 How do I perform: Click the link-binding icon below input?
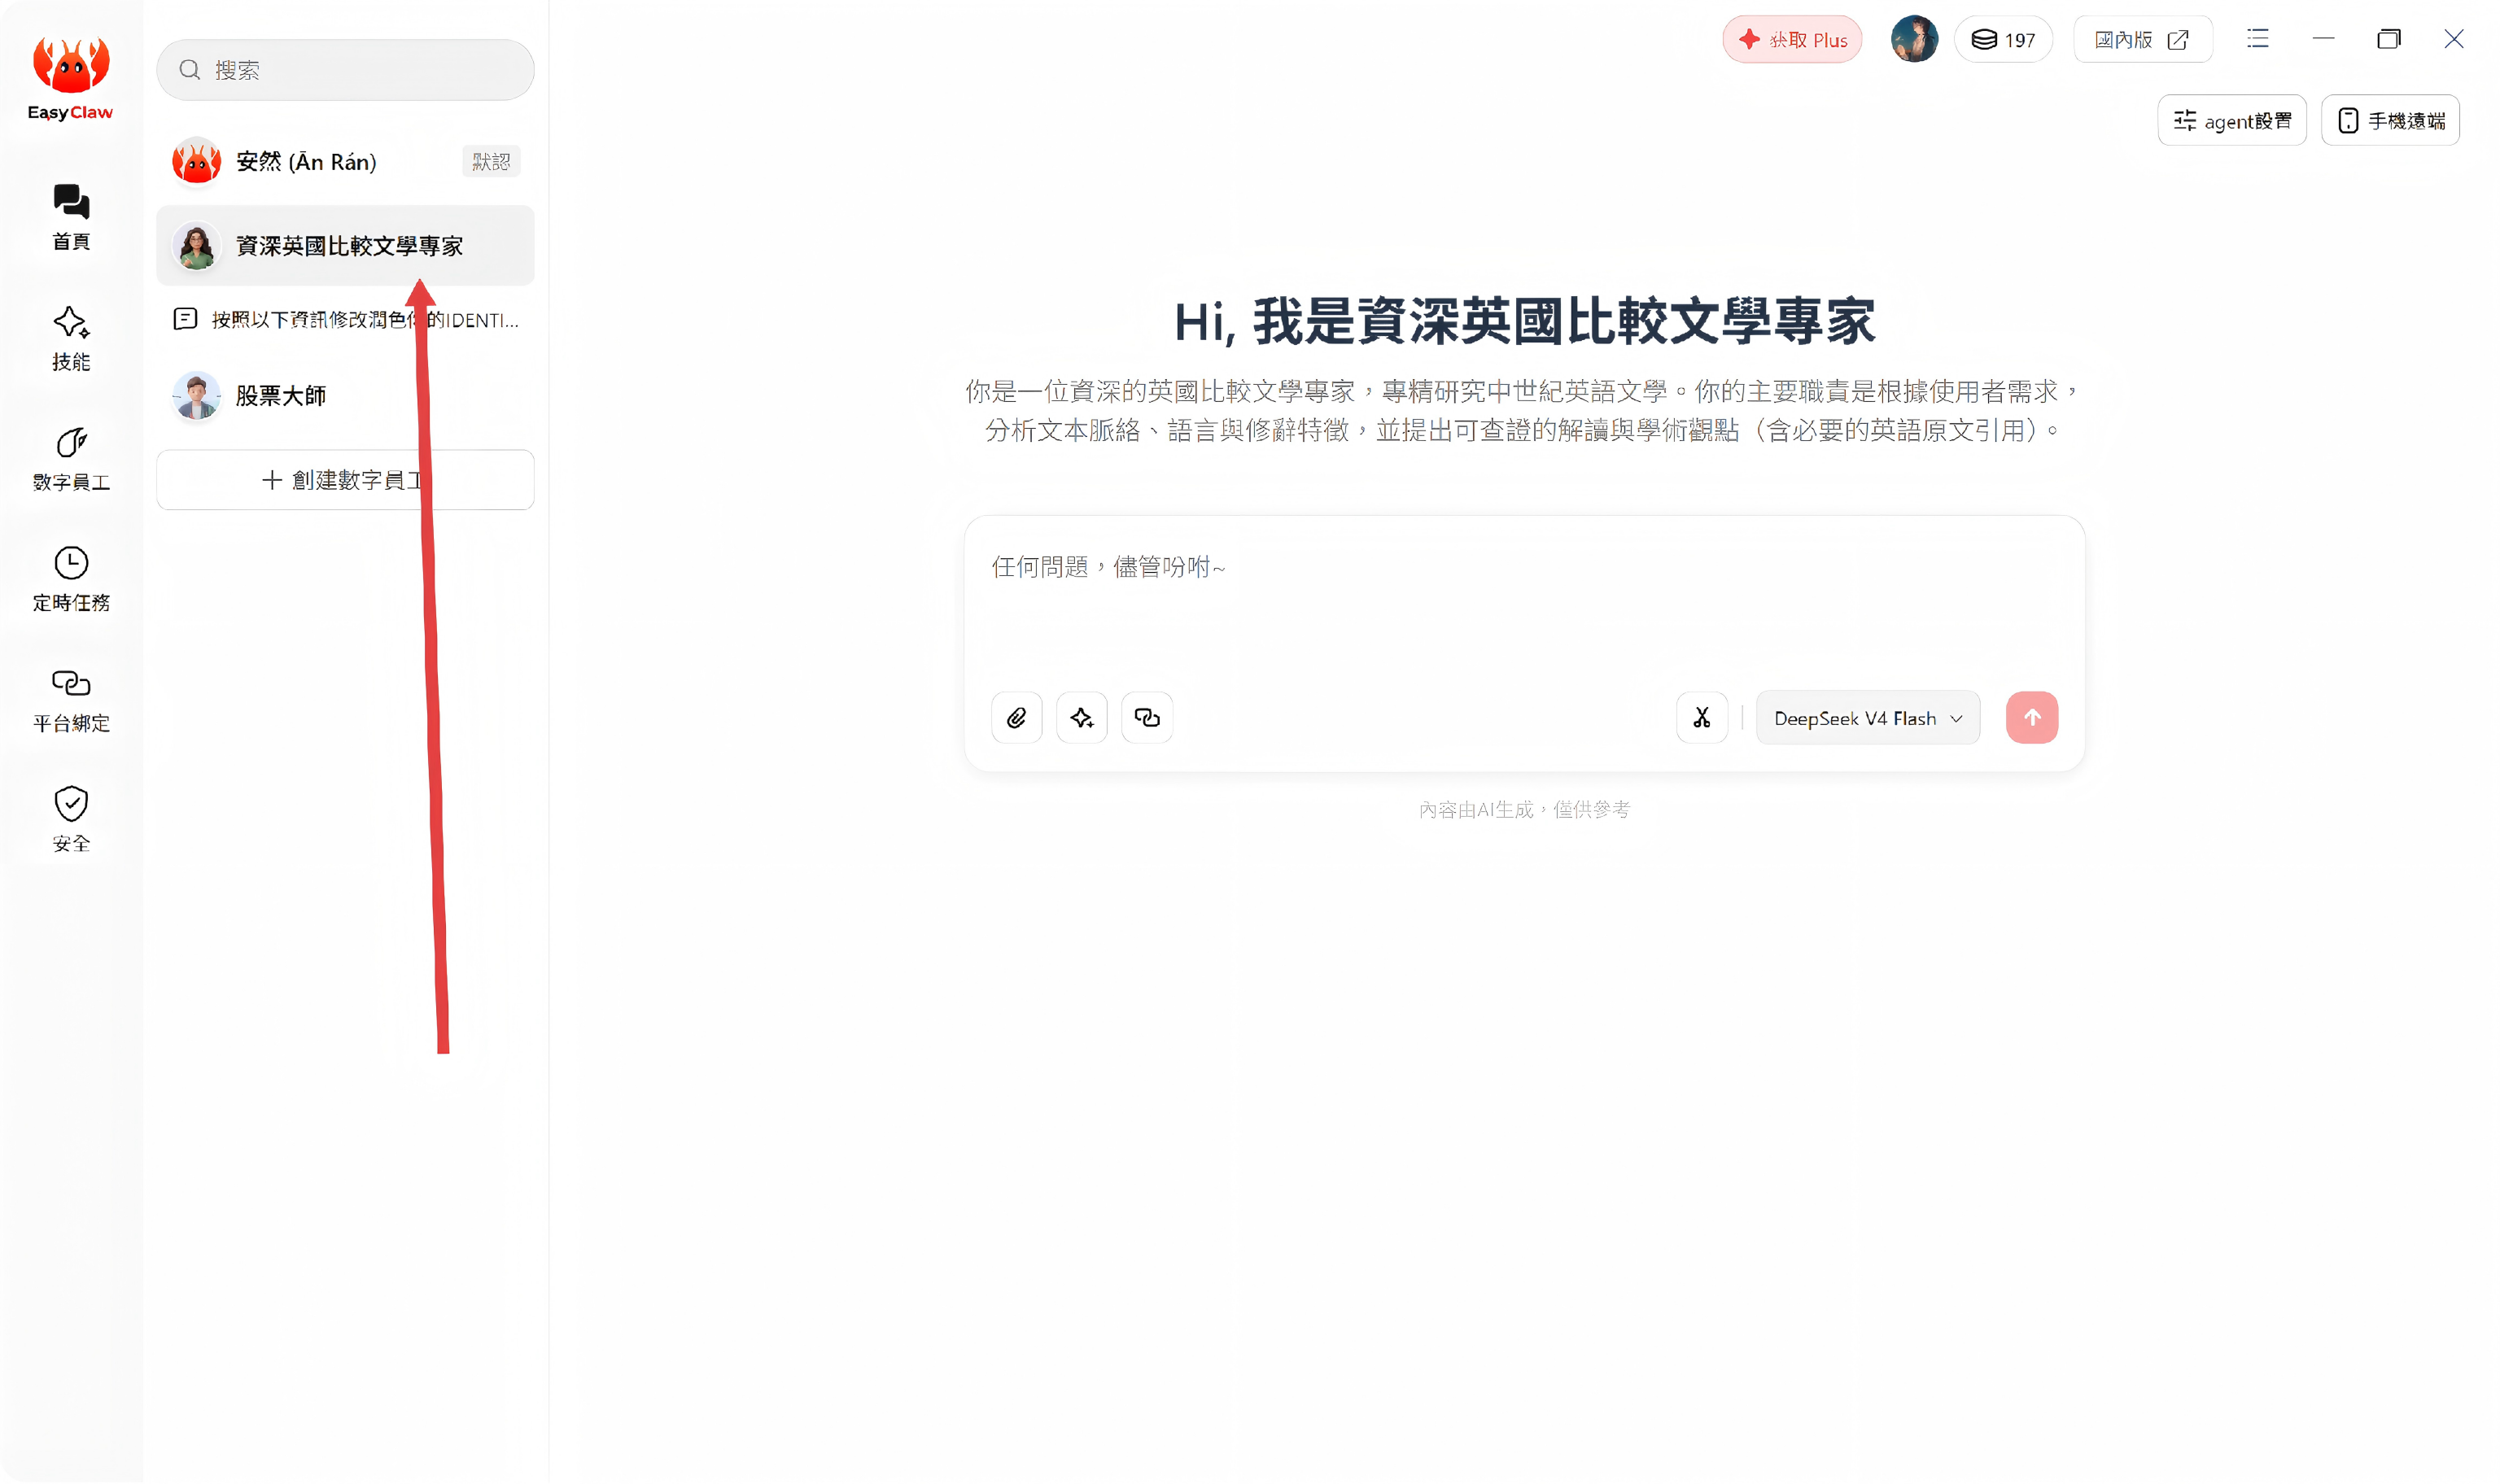point(1147,718)
